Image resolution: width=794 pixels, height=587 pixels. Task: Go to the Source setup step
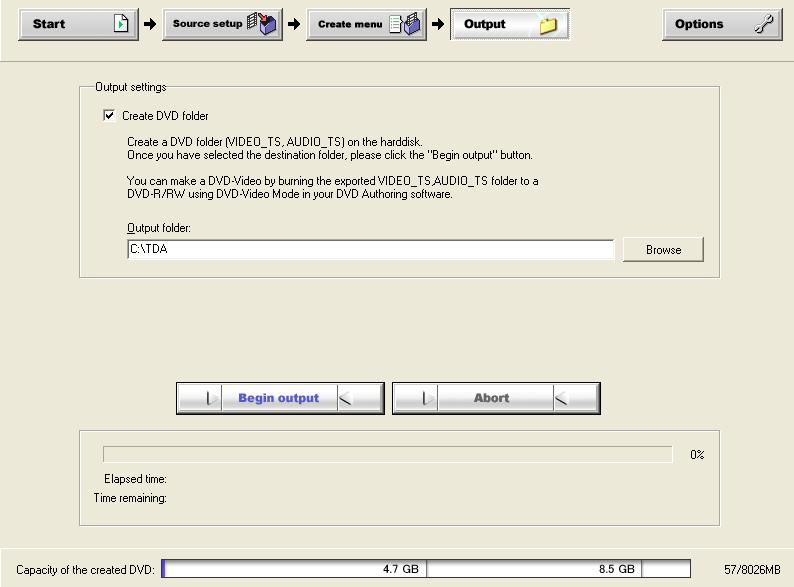coord(223,24)
